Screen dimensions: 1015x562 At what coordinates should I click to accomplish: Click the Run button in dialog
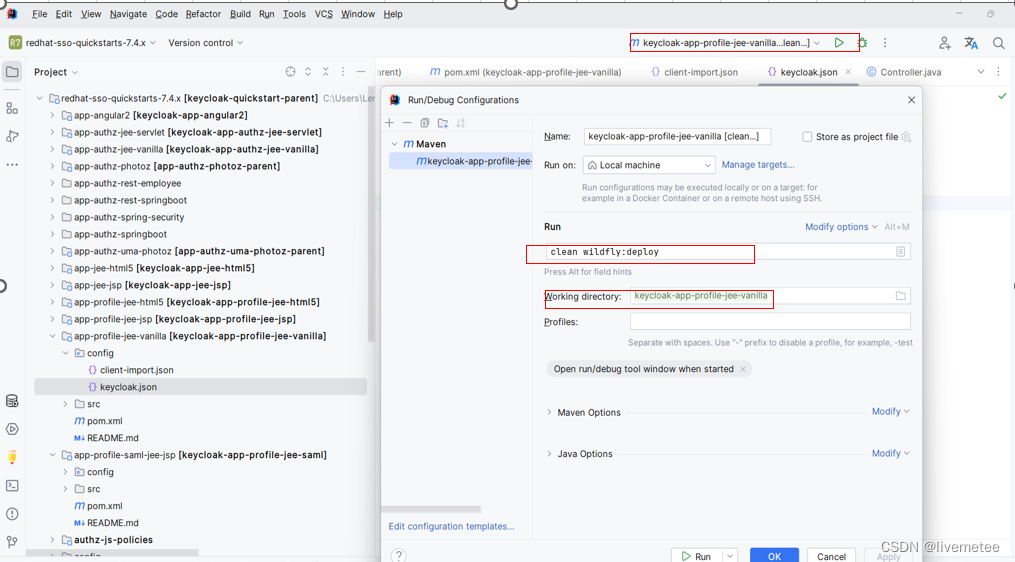(697, 556)
